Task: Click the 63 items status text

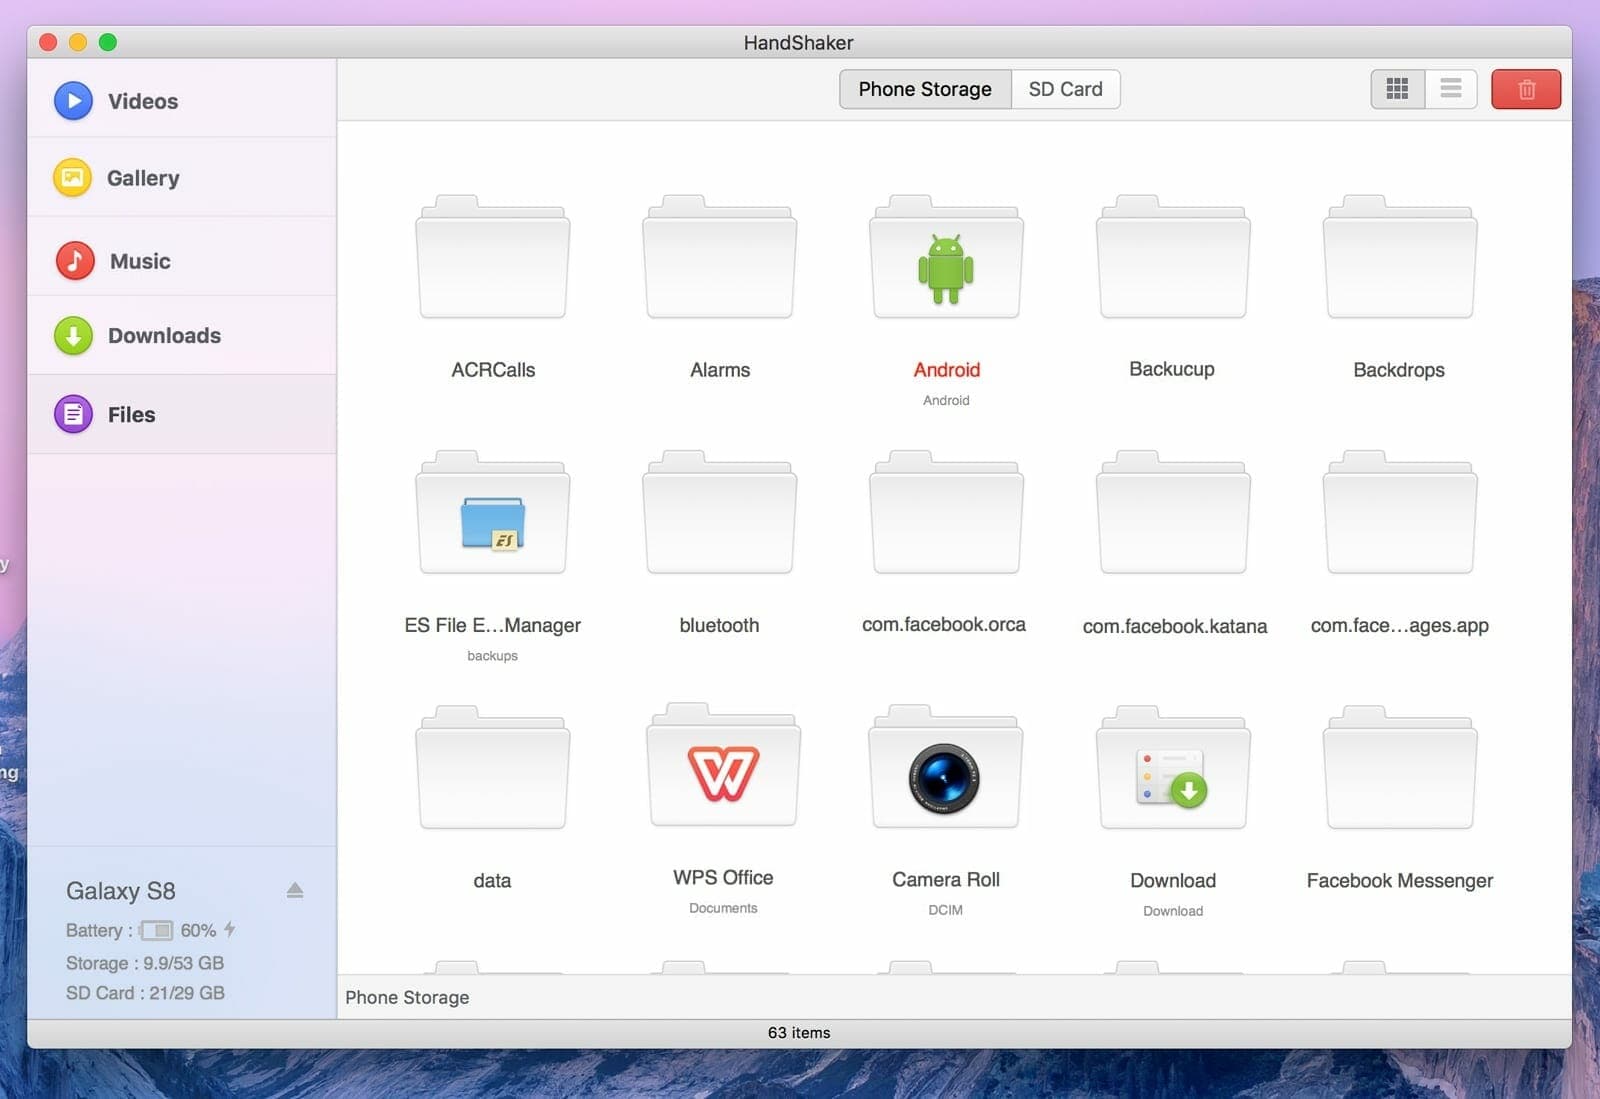Action: [x=799, y=1033]
